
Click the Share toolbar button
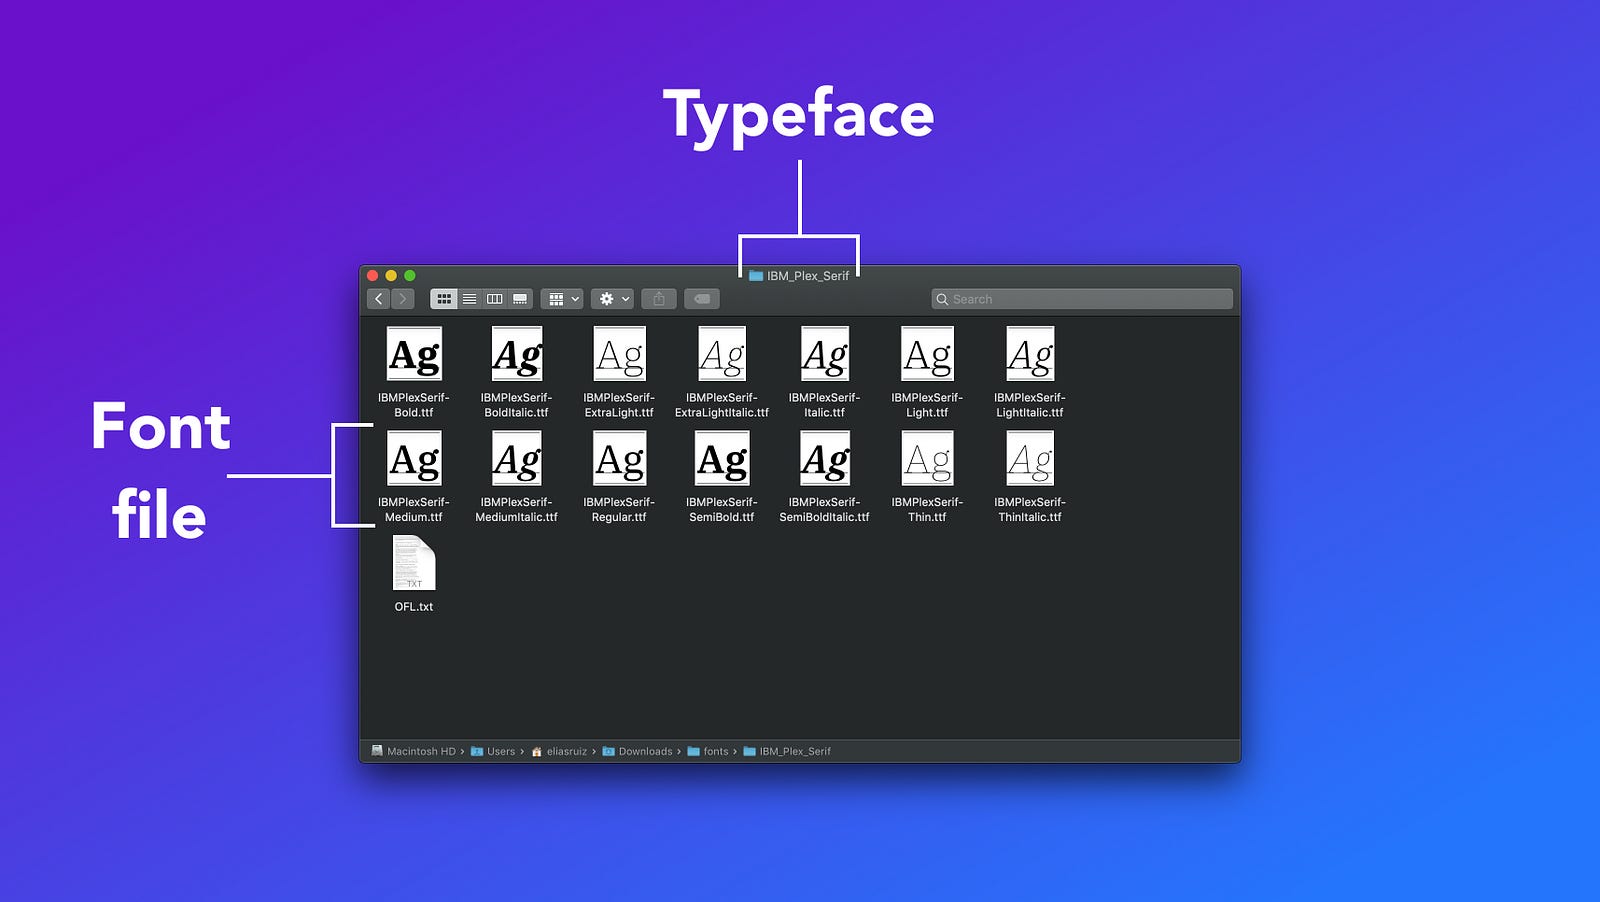(x=659, y=299)
